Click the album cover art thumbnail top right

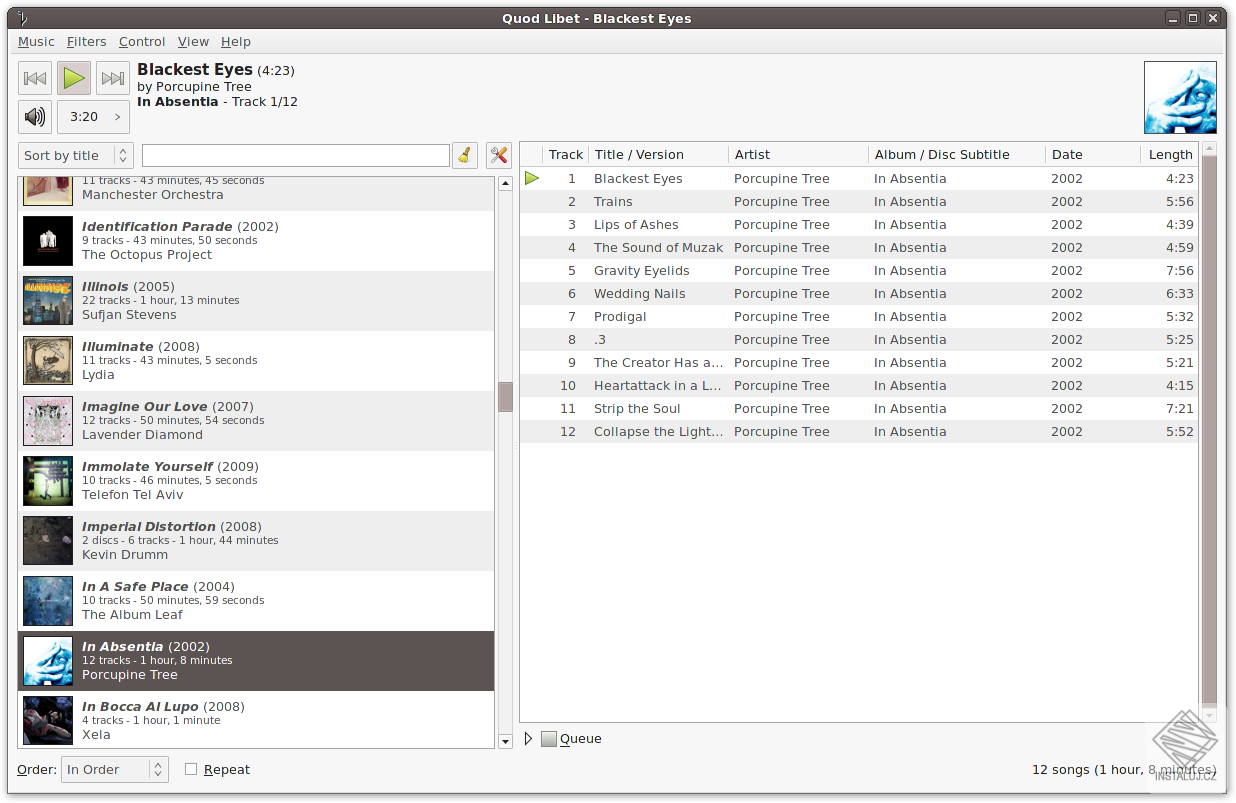coord(1180,97)
